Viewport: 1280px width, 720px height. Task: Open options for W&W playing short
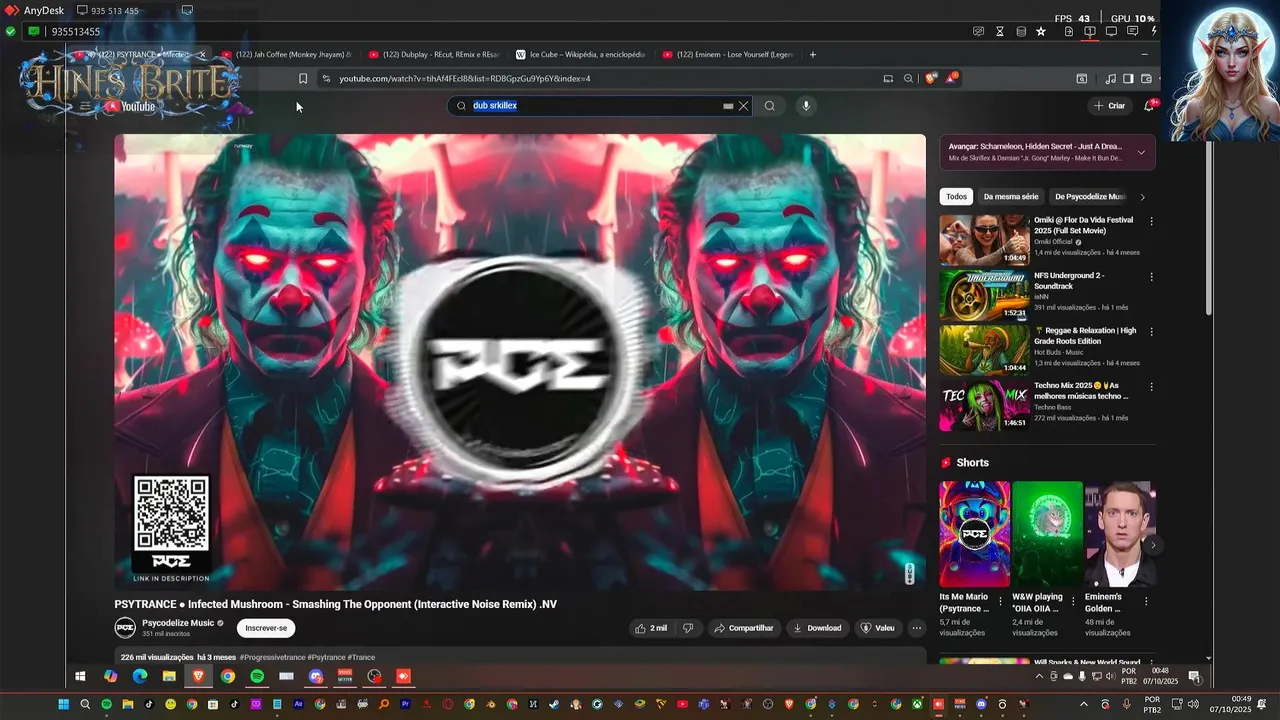click(x=1073, y=602)
